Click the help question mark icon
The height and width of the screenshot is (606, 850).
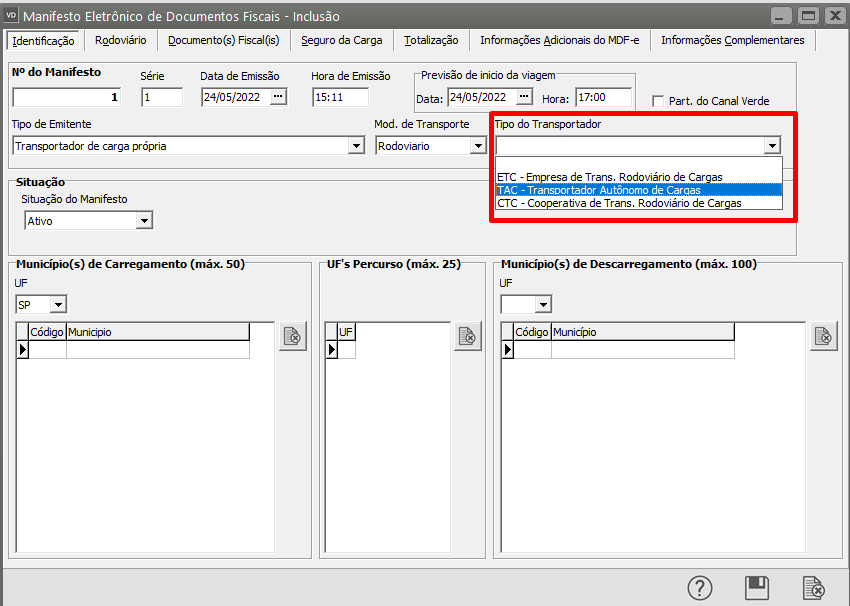[x=700, y=588]
